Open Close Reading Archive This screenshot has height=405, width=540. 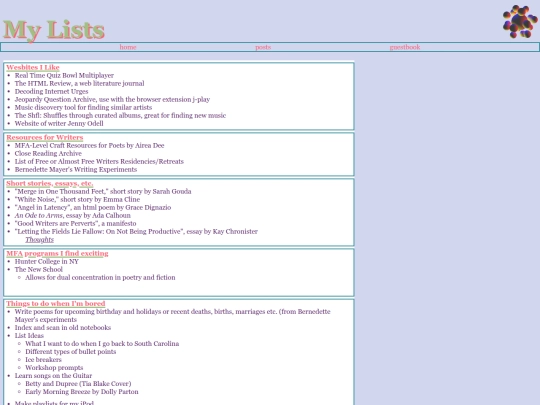[48, 153]
